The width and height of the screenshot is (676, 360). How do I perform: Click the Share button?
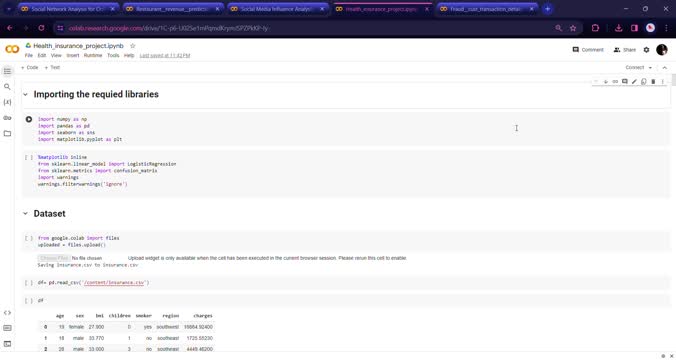[x=625, y=50]
